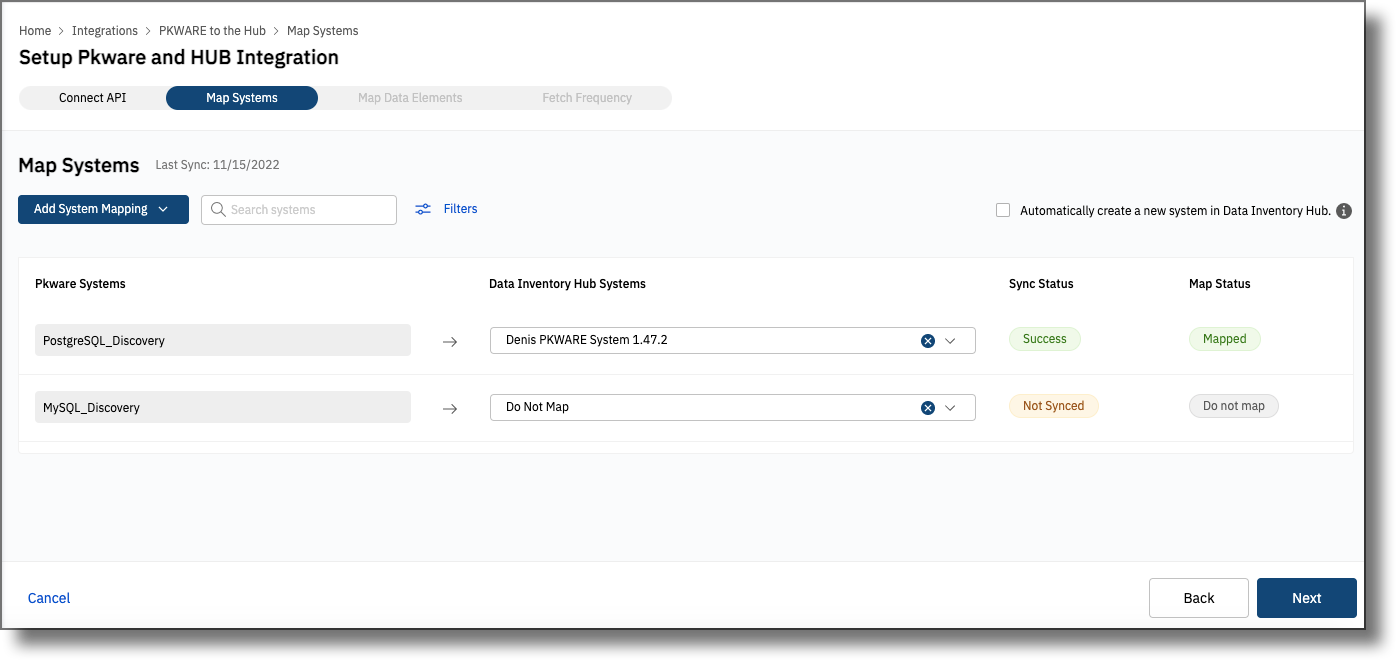Click the Next button
This screenshot has height=661, width=1397.
1306,597
